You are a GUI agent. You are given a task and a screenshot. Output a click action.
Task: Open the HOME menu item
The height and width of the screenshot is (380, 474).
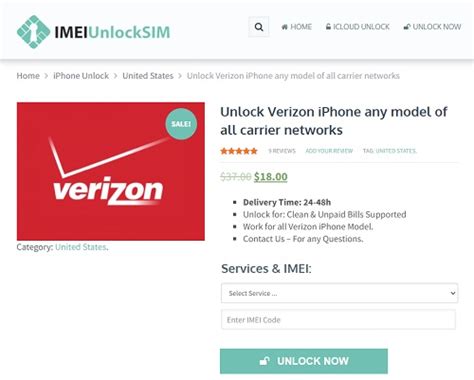coord(297,27)
